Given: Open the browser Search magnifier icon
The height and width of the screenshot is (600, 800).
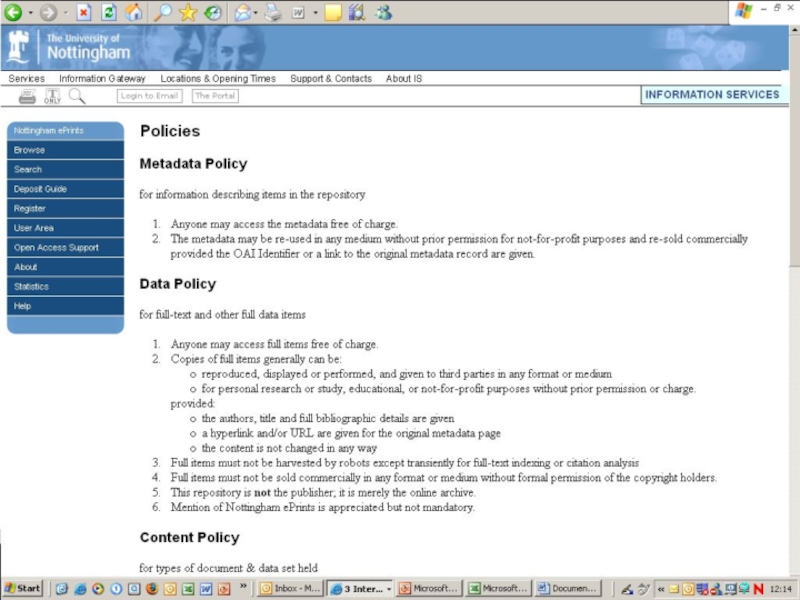Looking at the screenshot, I should (x=163, y=12).
